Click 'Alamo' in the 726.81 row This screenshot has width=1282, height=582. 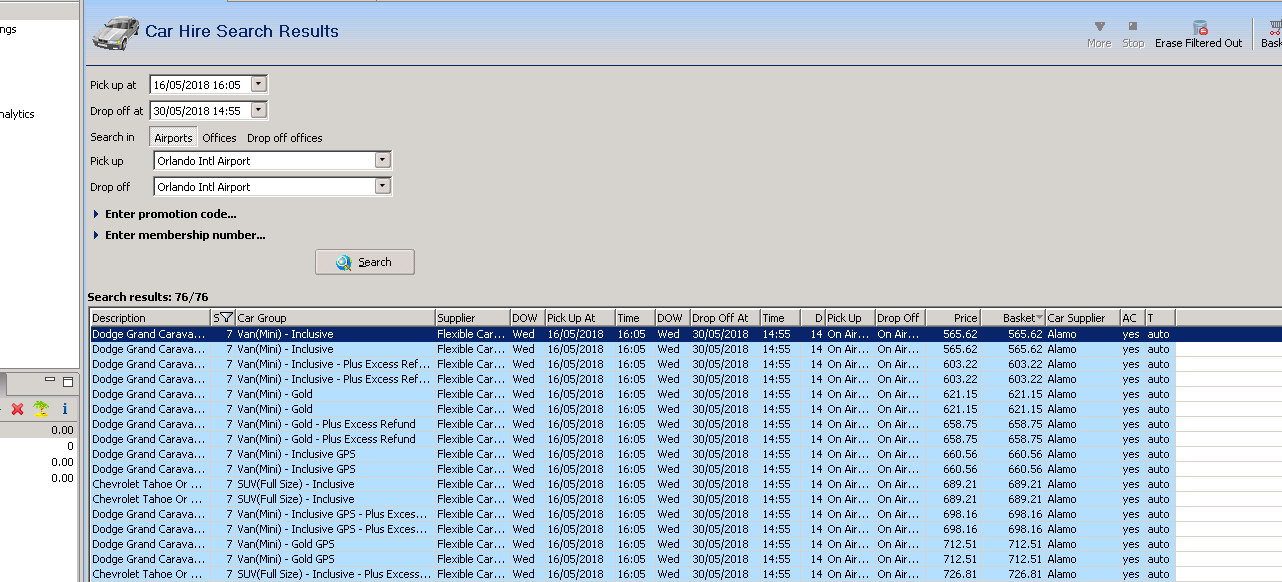(1062, 574)
